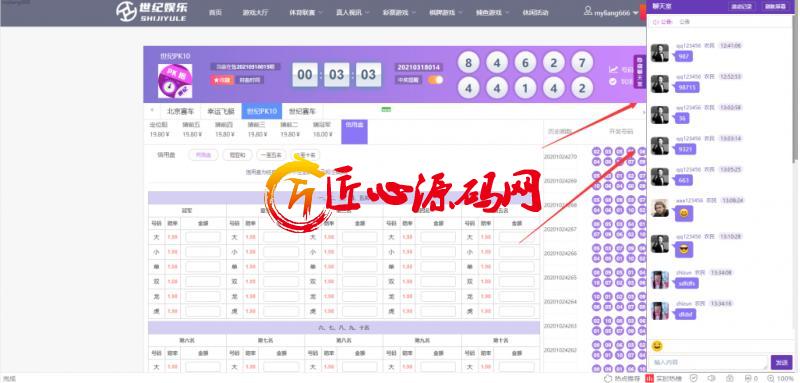Viewport: 800px width, 383px height.
Task: Click the trend chart icon beside lottery balls
Action: click(613, 69)
